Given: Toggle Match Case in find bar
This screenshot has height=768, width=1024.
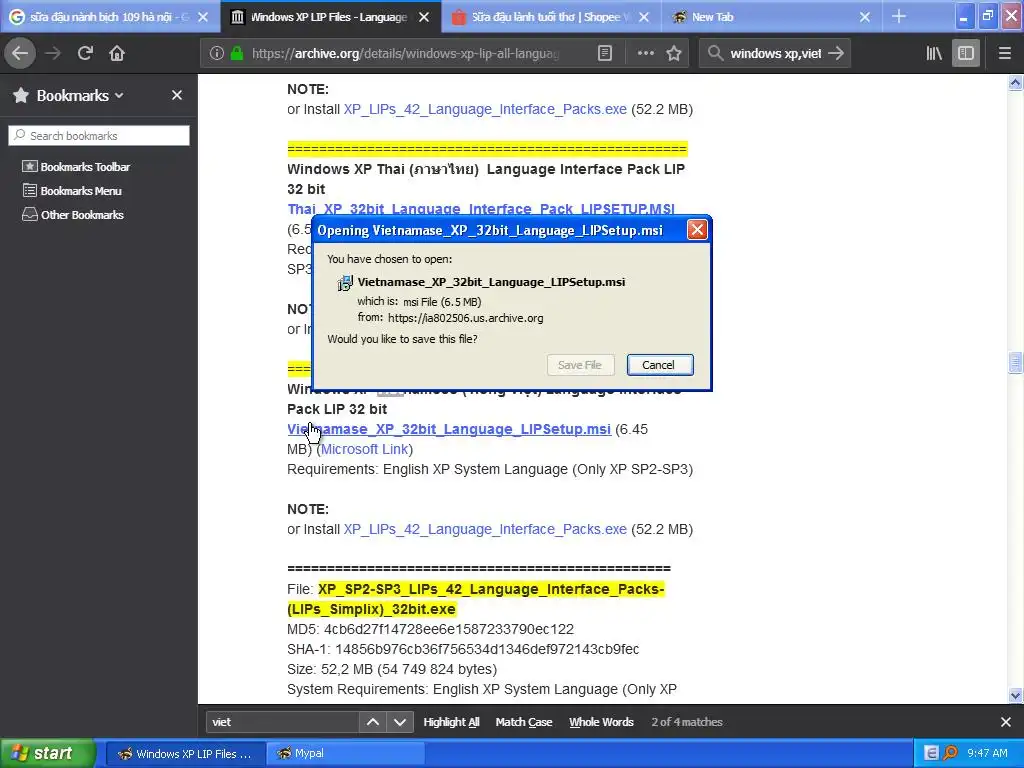Looking at the screenshot, I should pyautogui.click(x=524, y=722).
